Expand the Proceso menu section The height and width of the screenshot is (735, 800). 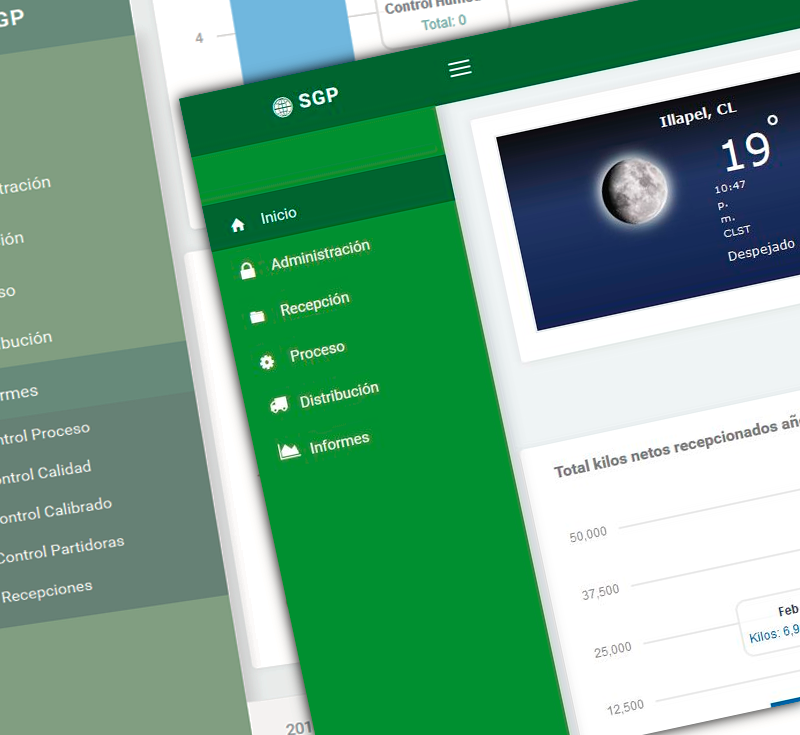317,351
